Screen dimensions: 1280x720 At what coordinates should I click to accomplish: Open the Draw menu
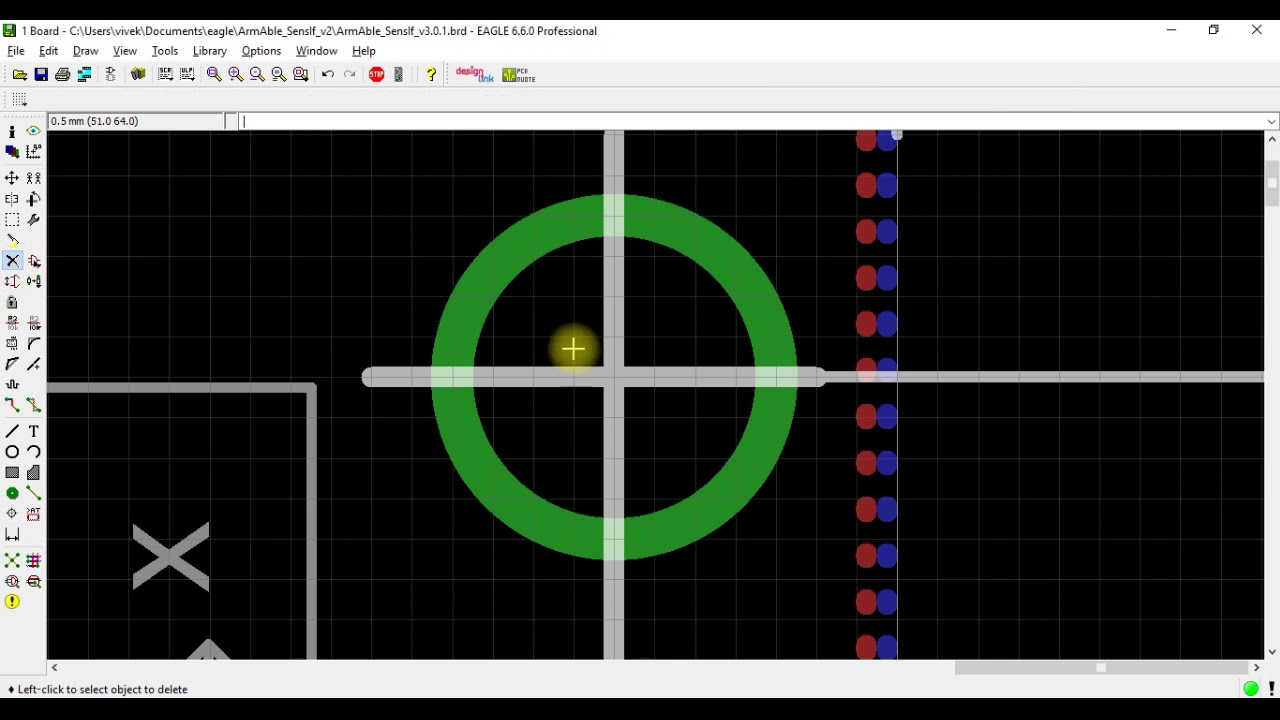(x=86, y=51)
